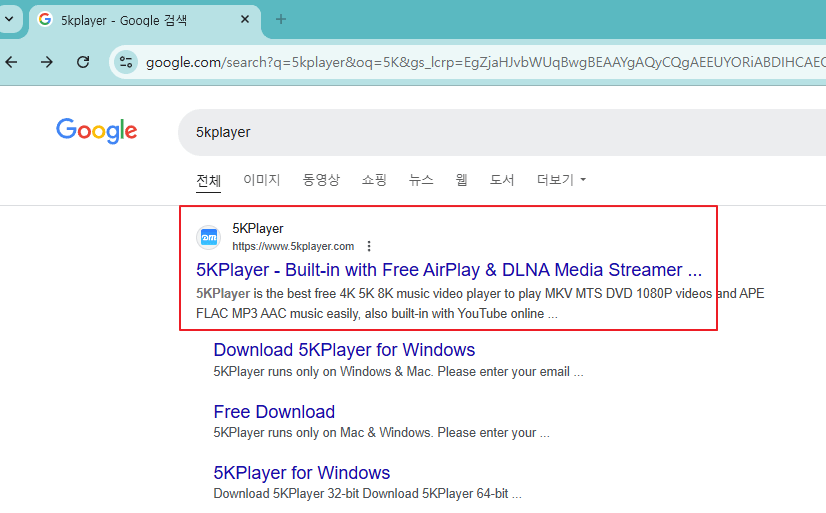Viewport: 826px width, 513px height.
Task: Expand the 더보기 dropdown
Action: click(561, 180)
